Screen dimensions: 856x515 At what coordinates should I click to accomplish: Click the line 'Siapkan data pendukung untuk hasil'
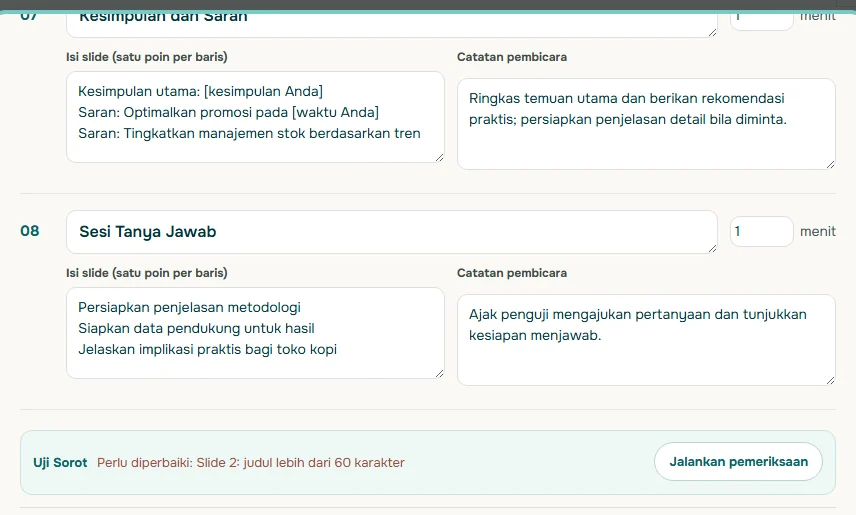(196, 328)
